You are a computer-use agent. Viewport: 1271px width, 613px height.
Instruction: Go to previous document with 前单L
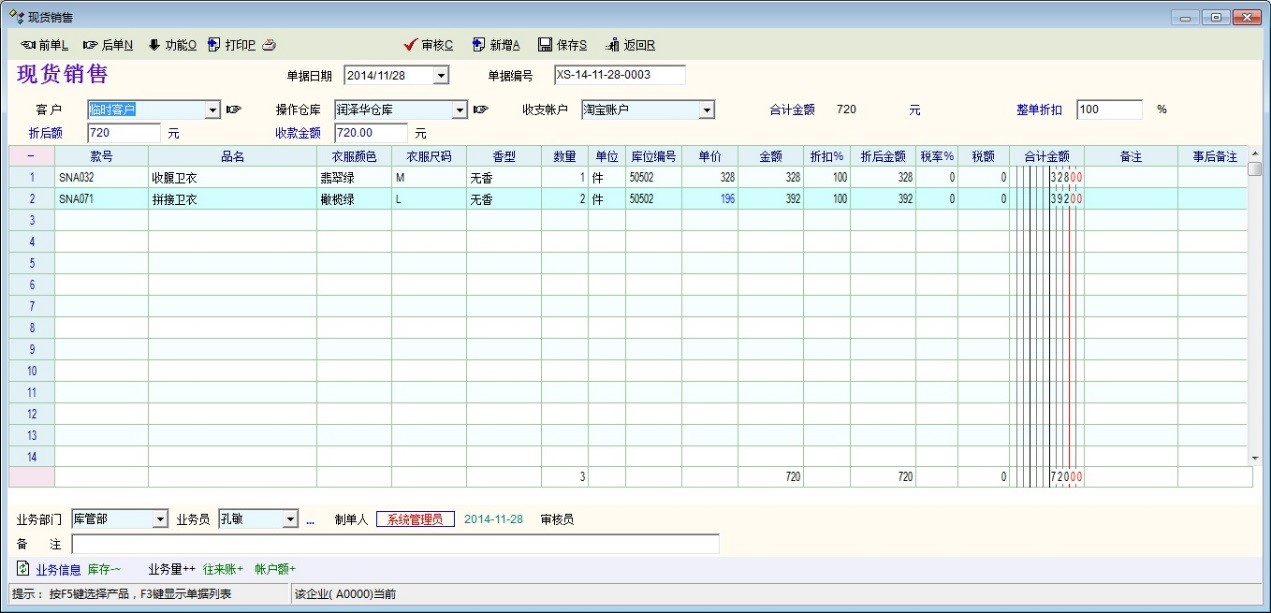click(44, 45)
